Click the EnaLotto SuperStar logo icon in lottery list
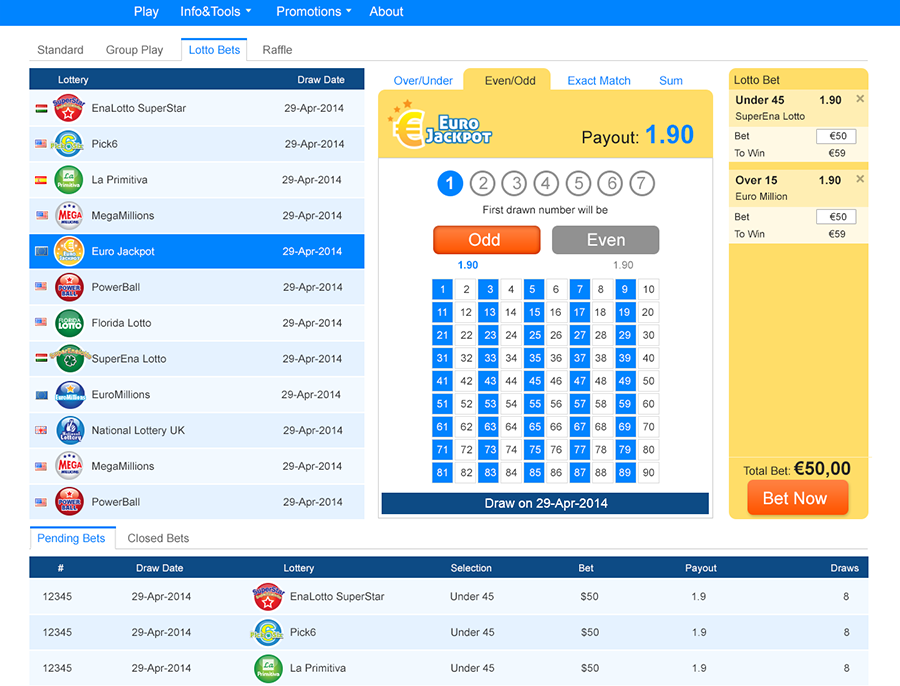Image resolution: width=900 pixels, height=686 pixels. tap(68, 108)
